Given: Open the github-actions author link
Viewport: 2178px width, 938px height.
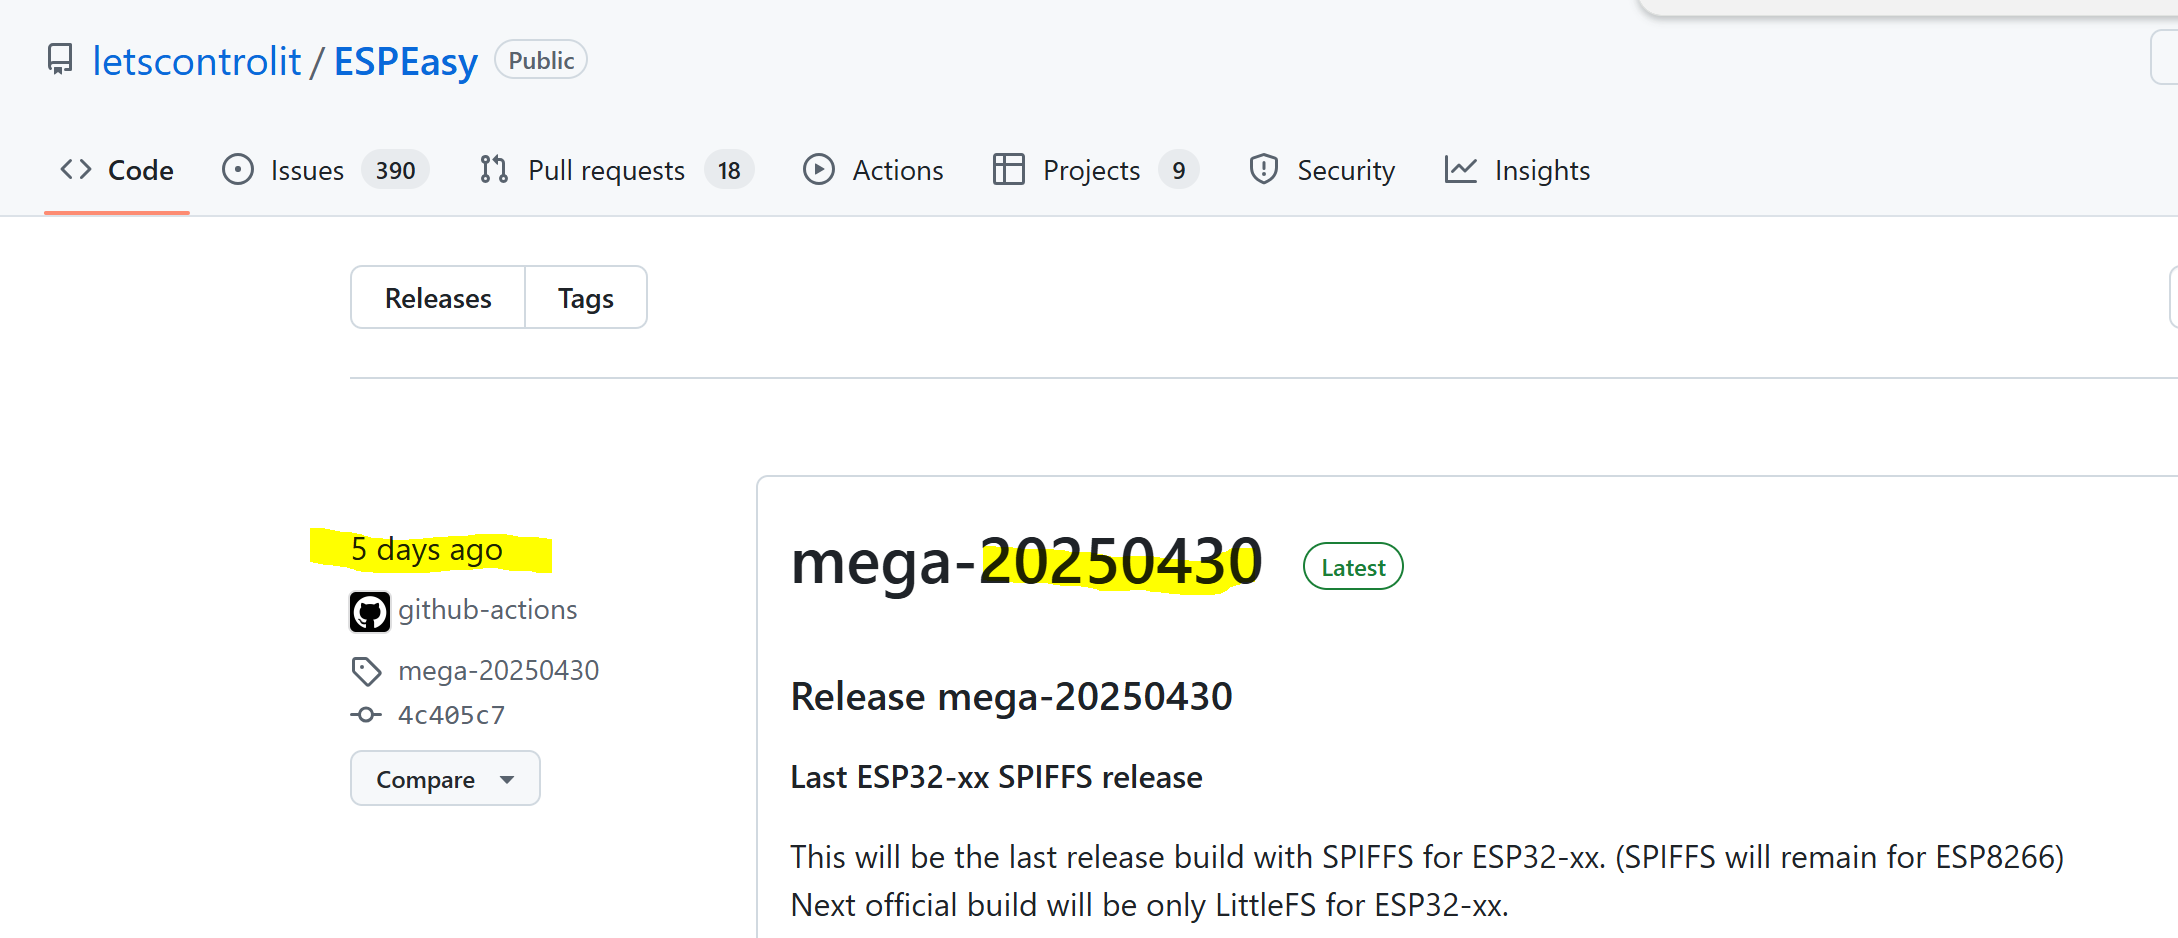Looking at the screenshot, I should click(488, 610).
